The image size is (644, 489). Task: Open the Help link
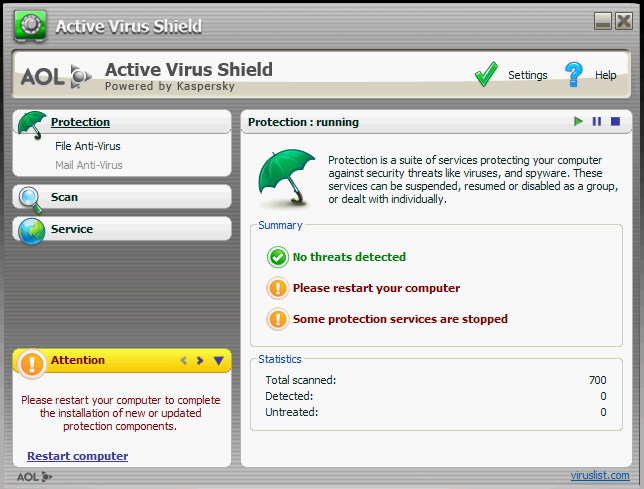click(606, 75)
